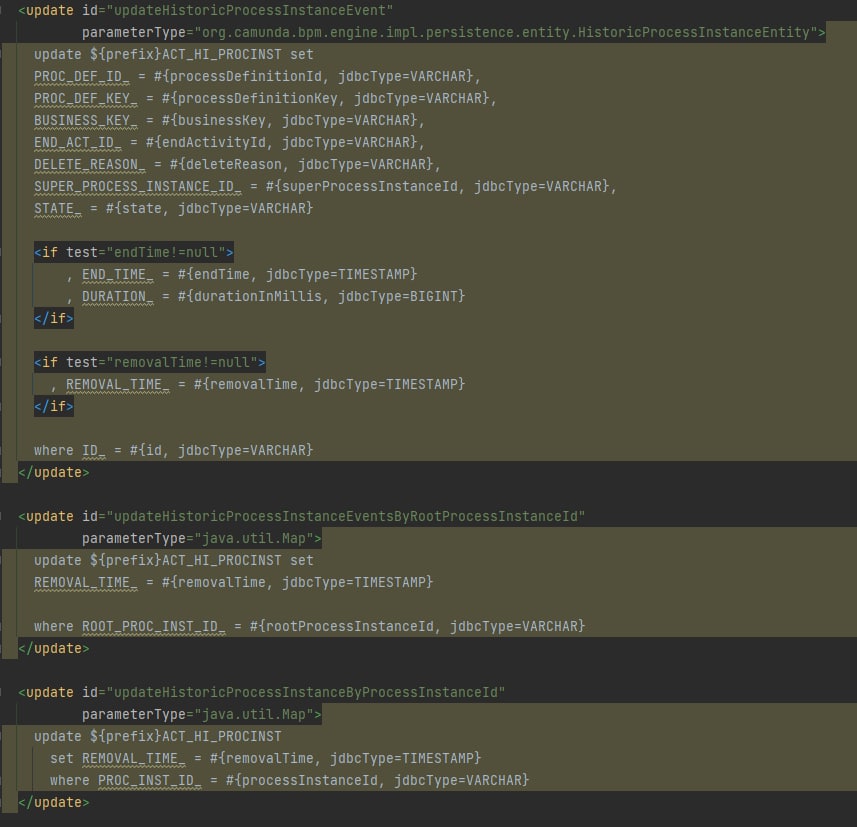Screen dimensions: 857x827
Task: Click the #{id, jdbcType=VARCHAR} parameter
Action: (221, 450)
